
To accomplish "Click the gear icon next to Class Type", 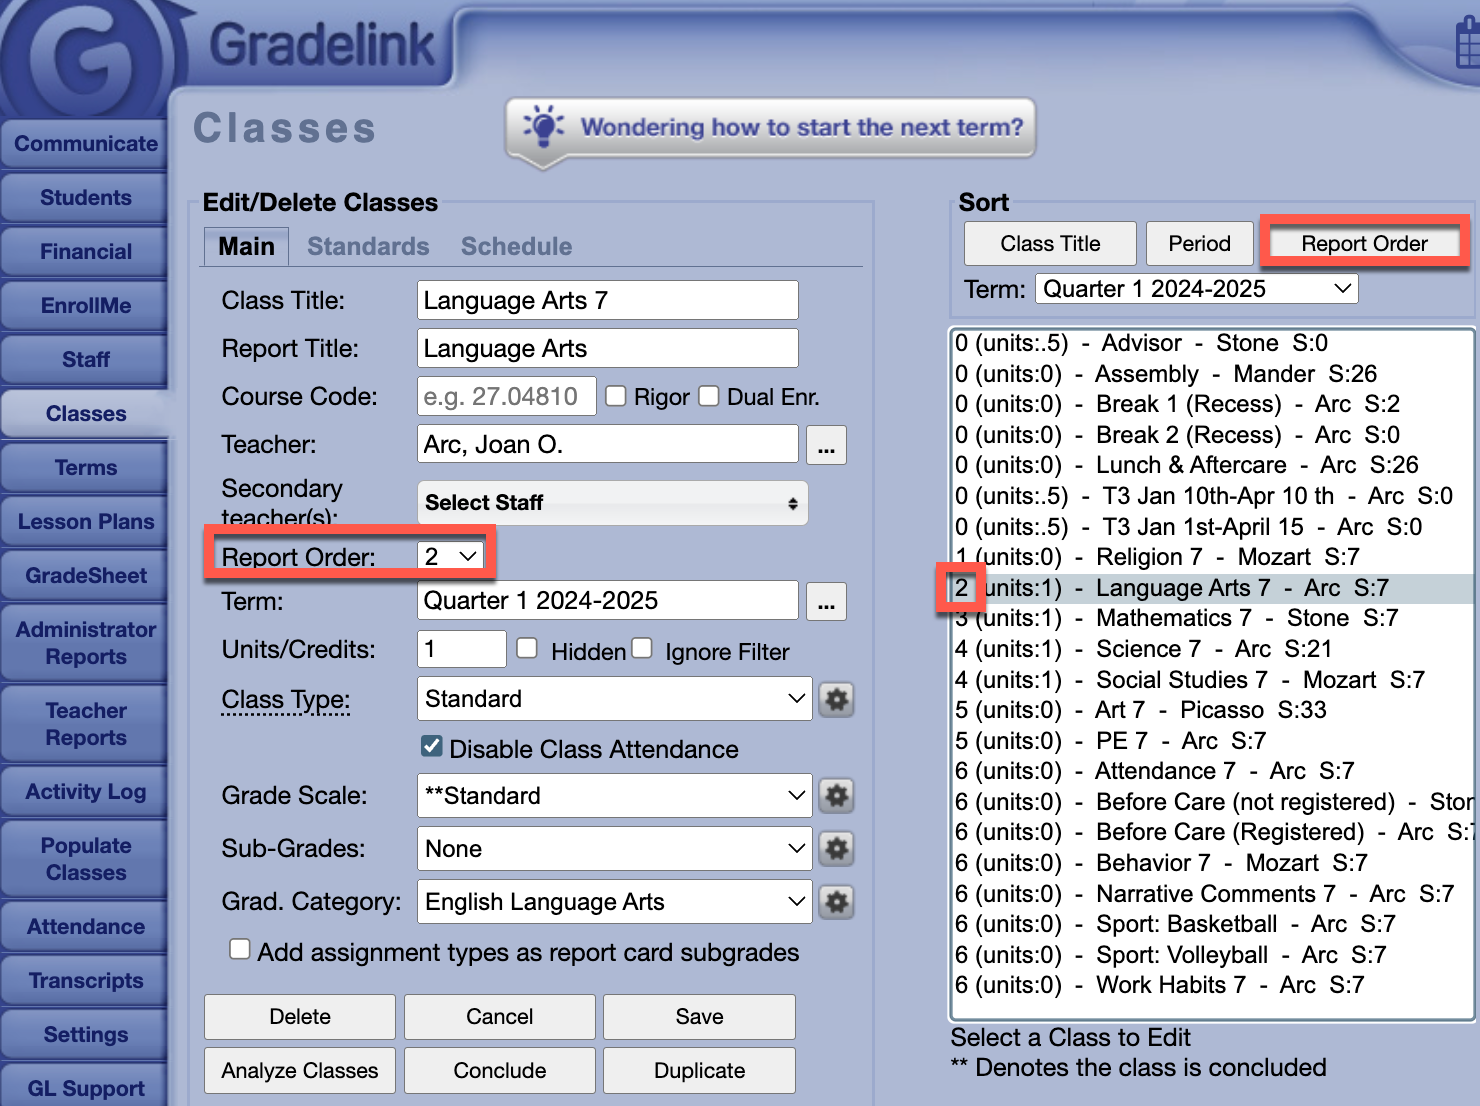I will [836, 699].
